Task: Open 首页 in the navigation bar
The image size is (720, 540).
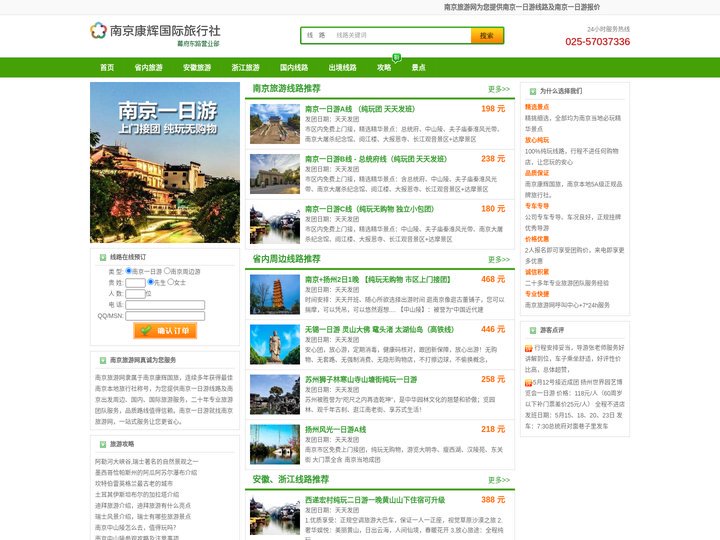Action: click(107, 68)
